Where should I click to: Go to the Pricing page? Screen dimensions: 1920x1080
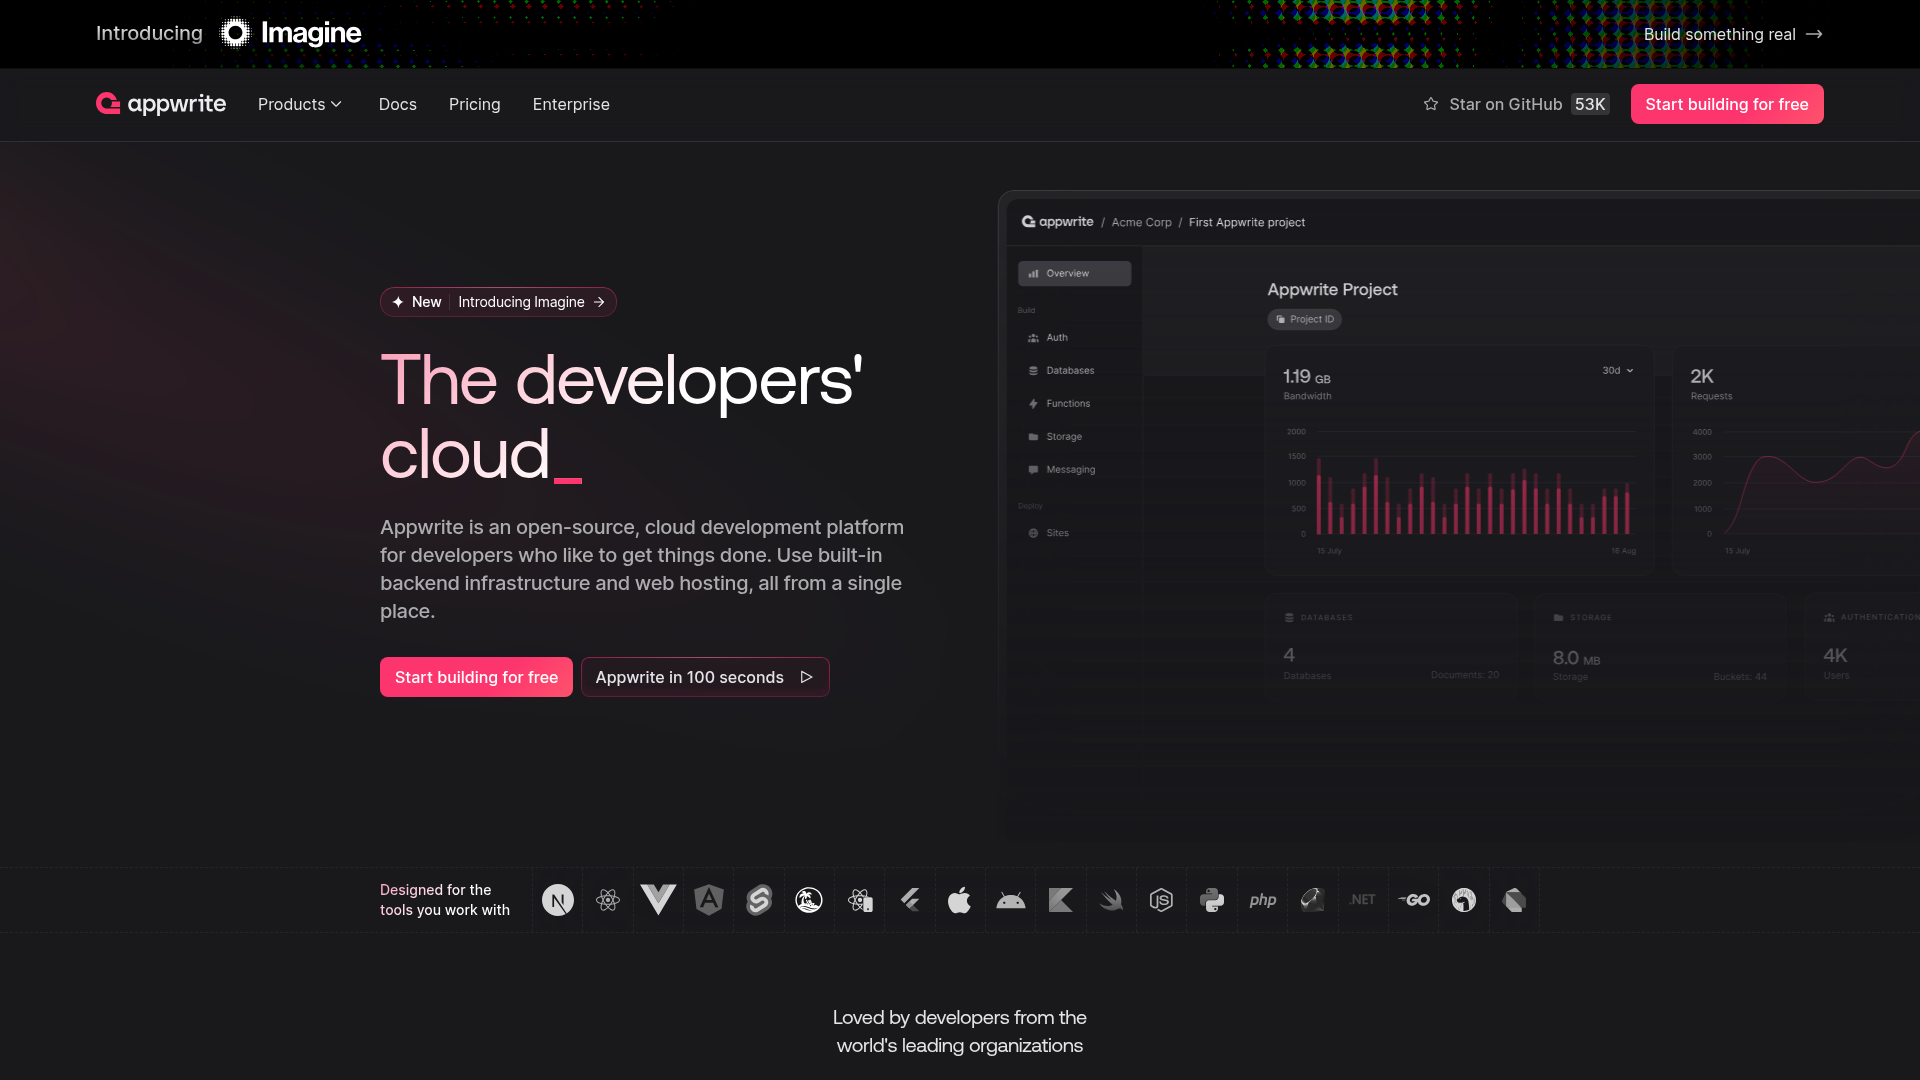474,104
